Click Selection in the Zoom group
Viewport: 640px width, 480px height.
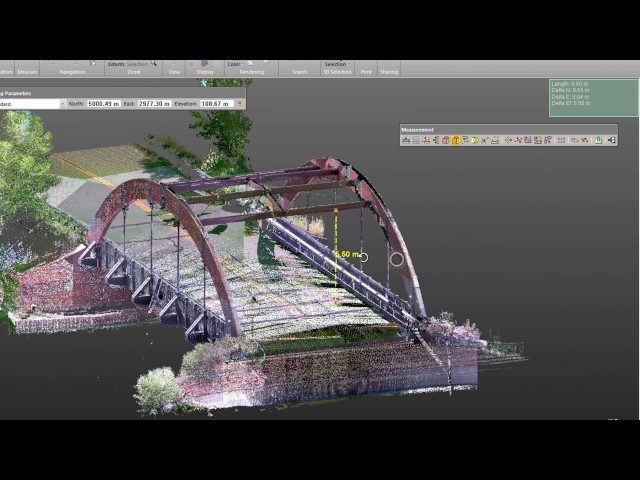(x=137, y=64)
